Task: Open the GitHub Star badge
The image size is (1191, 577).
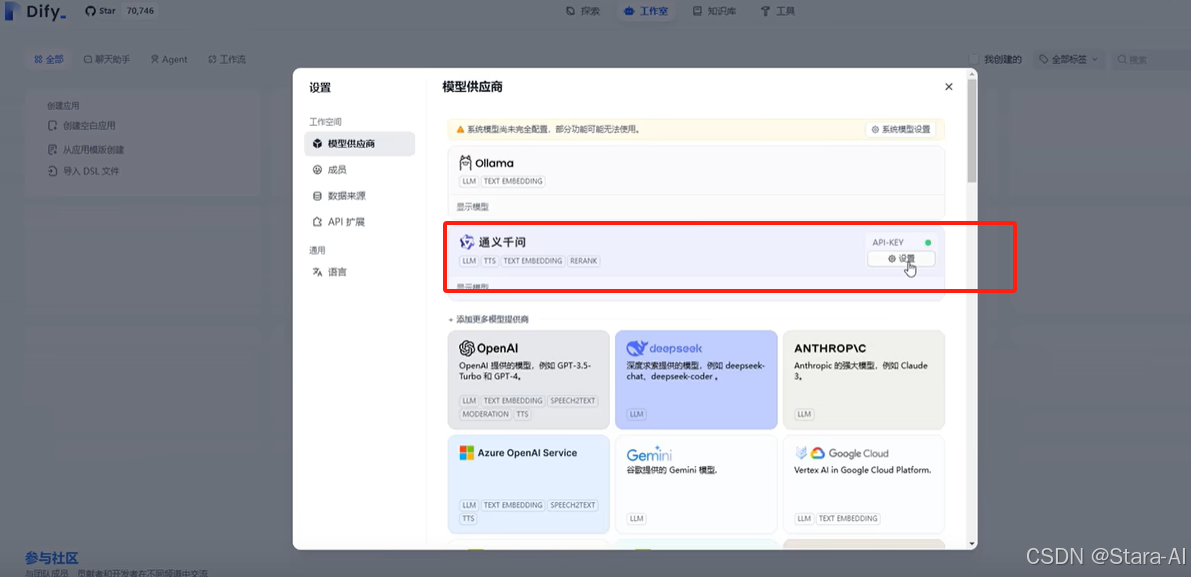Action: (x=120, y=11)
